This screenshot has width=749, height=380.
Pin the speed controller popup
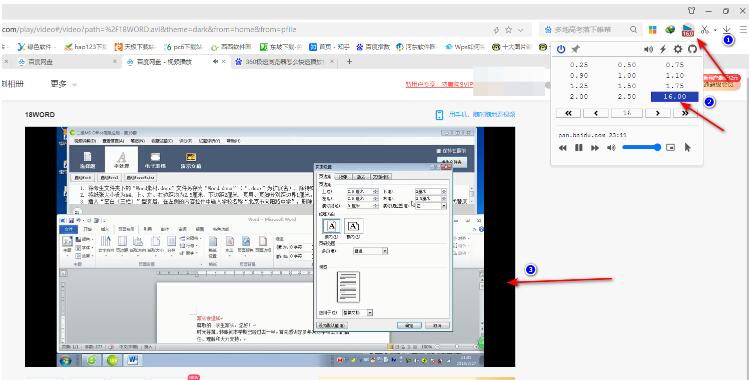[576, 49]
